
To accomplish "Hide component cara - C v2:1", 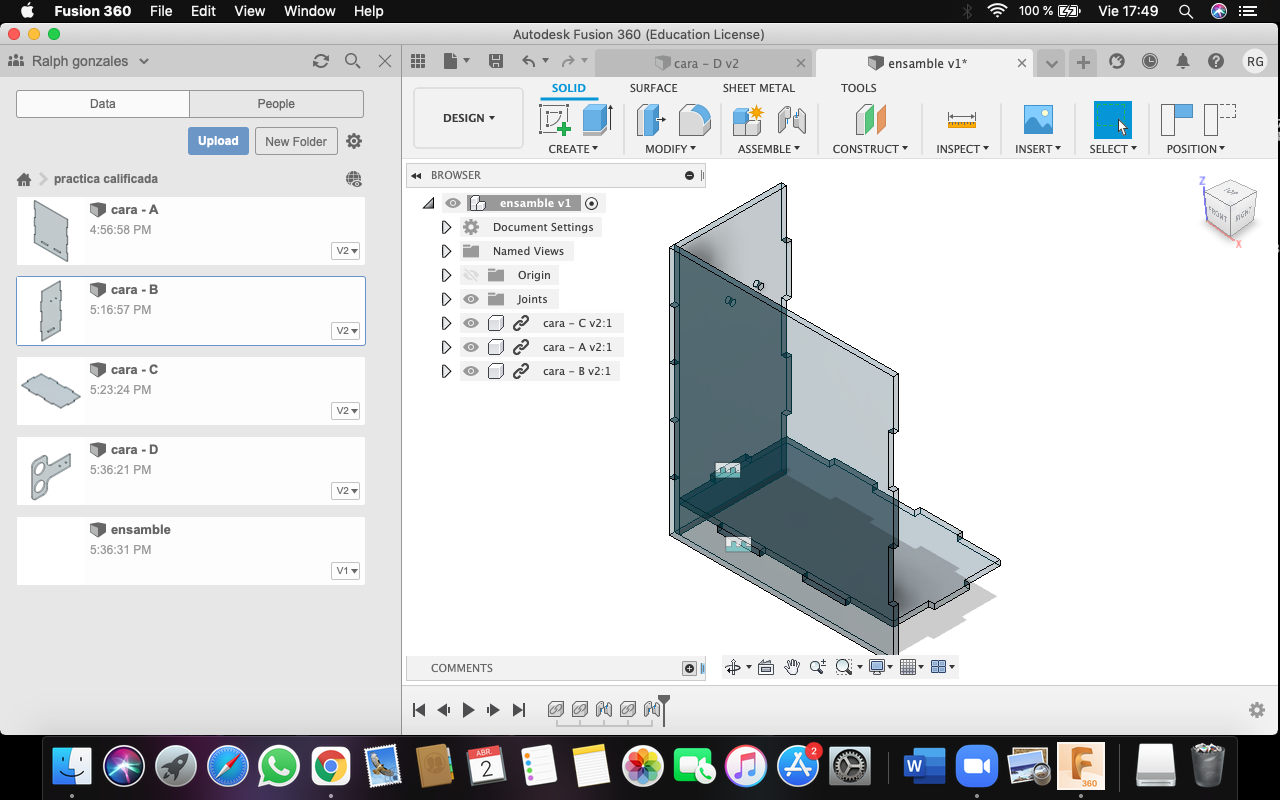I will pyautogui.click(x=471, y=323).
